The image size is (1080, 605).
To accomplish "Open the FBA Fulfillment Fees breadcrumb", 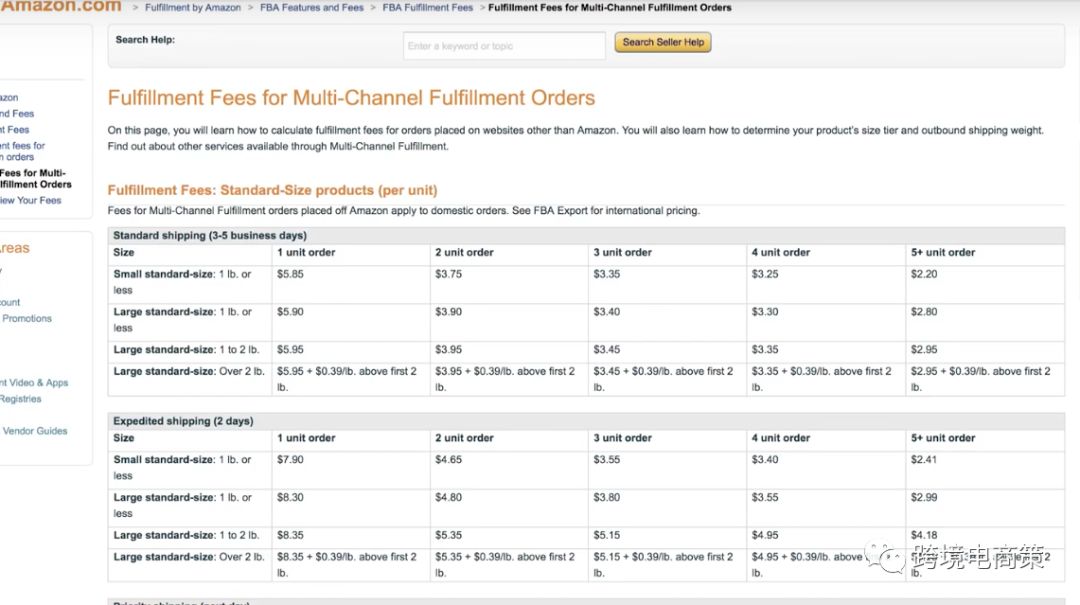I will [x=427, y=8].
